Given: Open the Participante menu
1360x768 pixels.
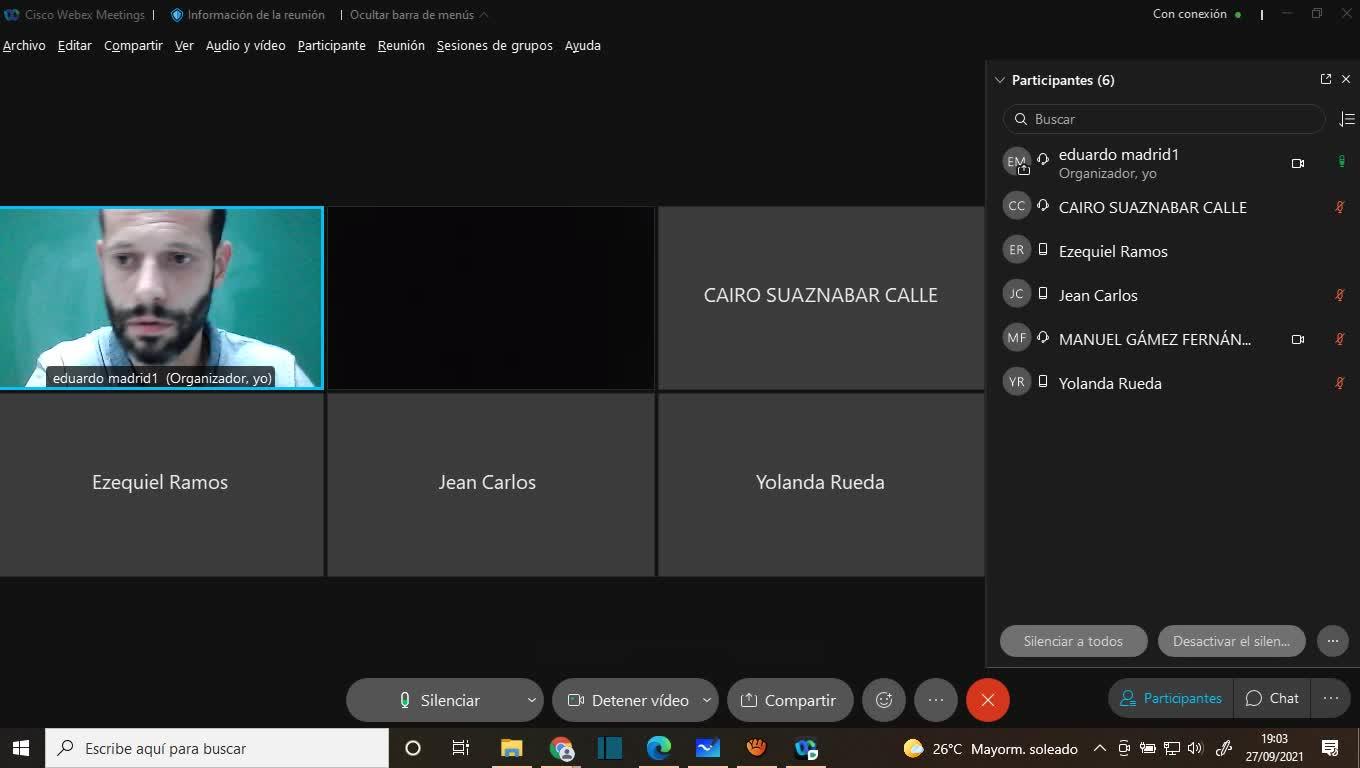Looking at the screenshot, I should pyautogui.click(x=332, y=45).
